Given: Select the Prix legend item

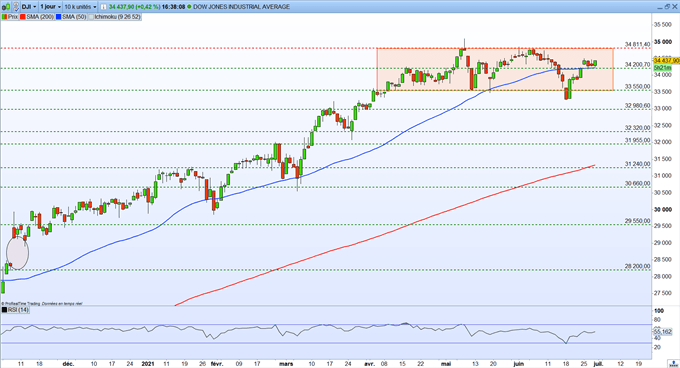Looking at the screenshot, I should (x=10, y=17).
